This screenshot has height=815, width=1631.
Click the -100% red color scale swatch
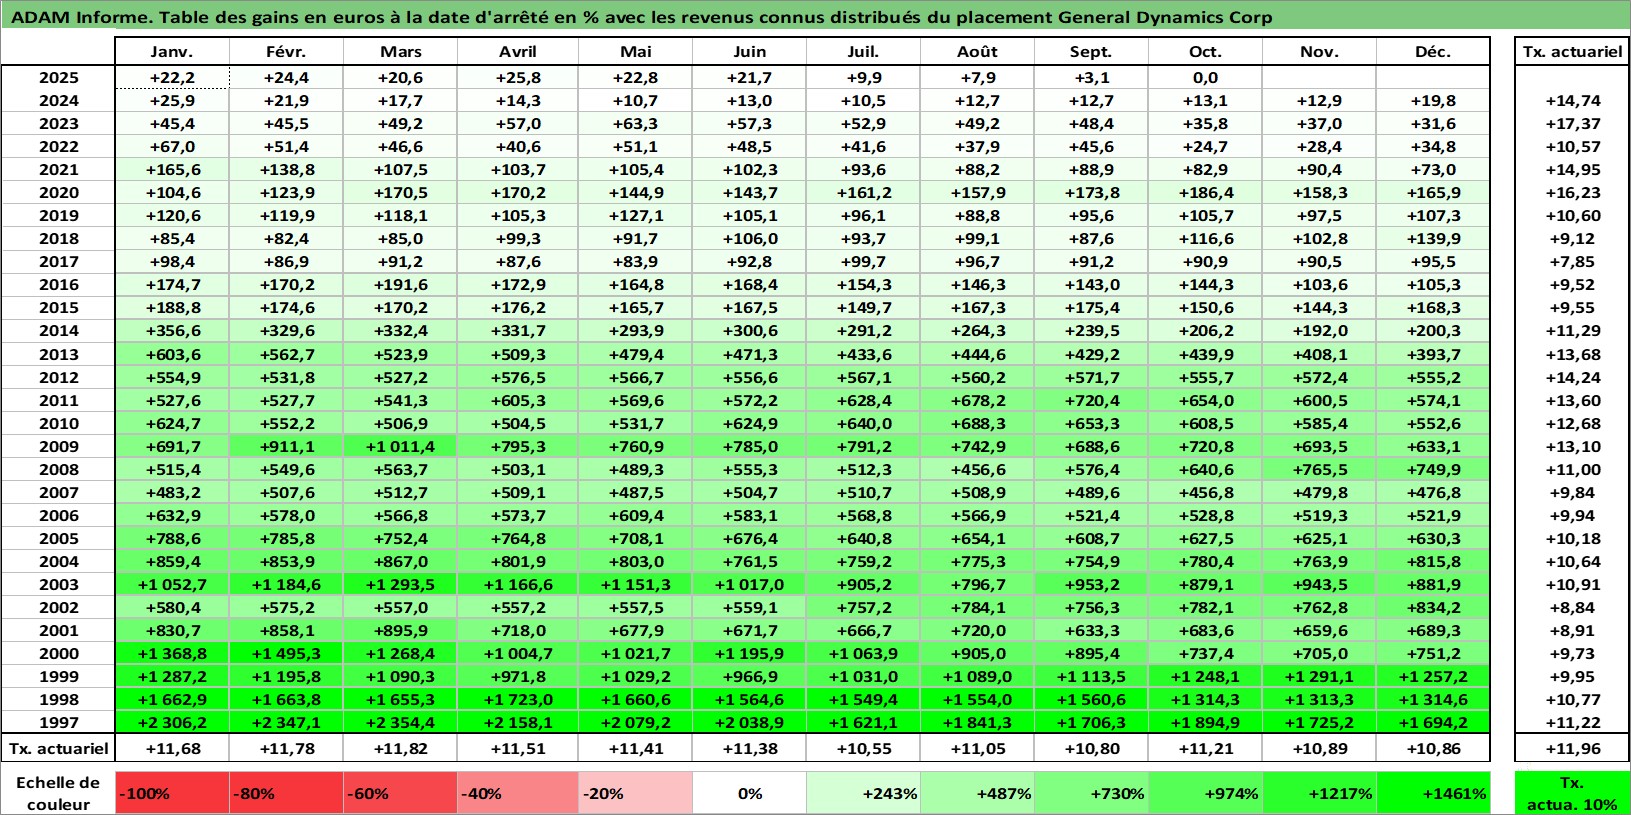(x=172, y=792)
